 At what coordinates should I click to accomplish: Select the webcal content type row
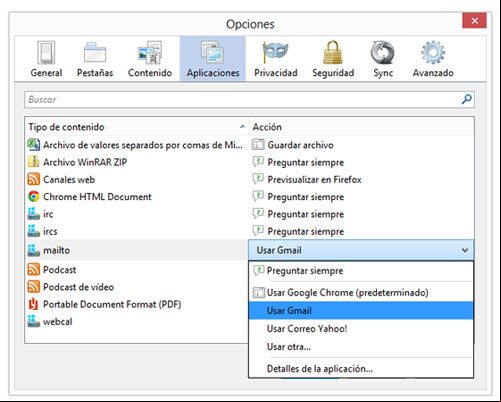[136, 321]
